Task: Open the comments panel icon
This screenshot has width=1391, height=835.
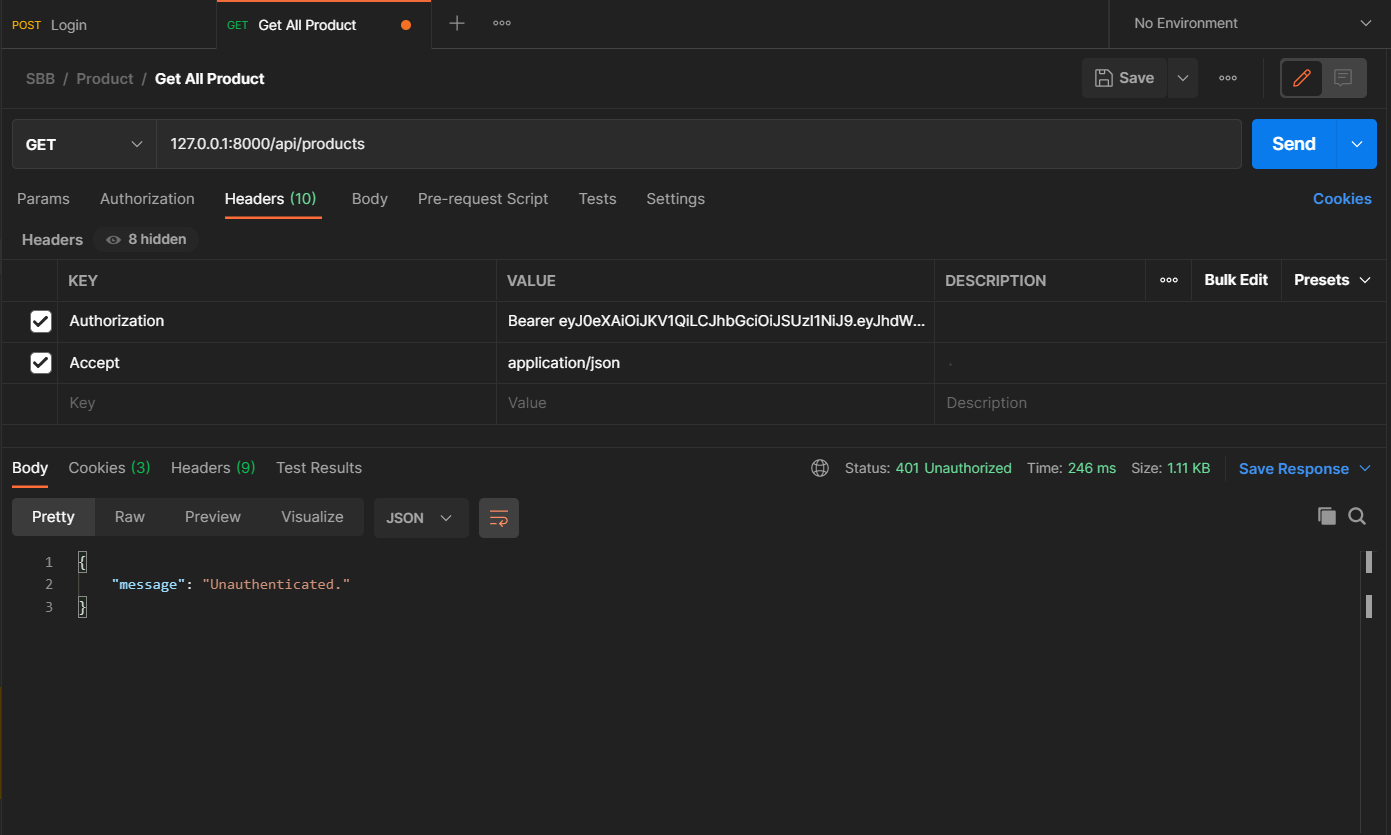Action: [1343, 78]
